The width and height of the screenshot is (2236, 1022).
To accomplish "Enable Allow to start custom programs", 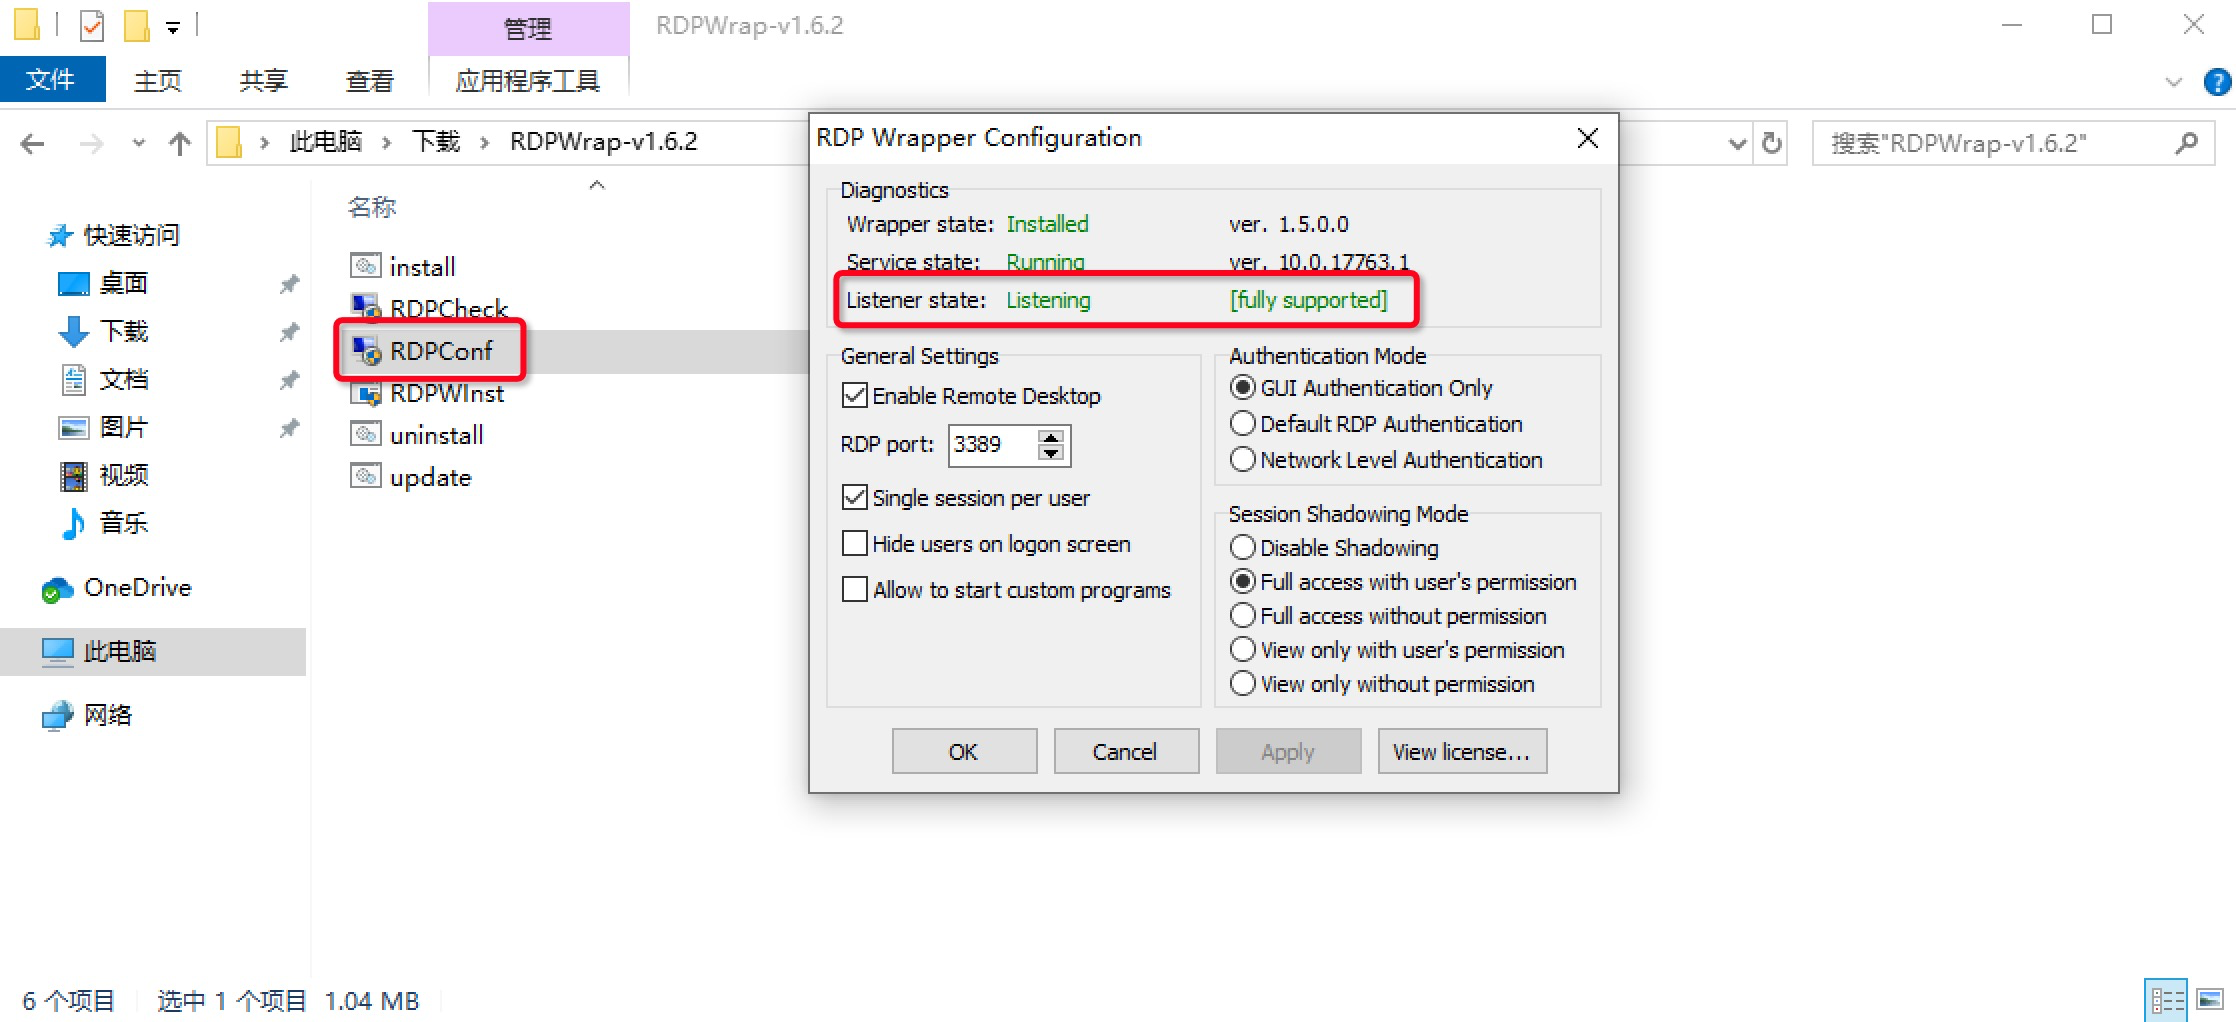I will (855, 589).
